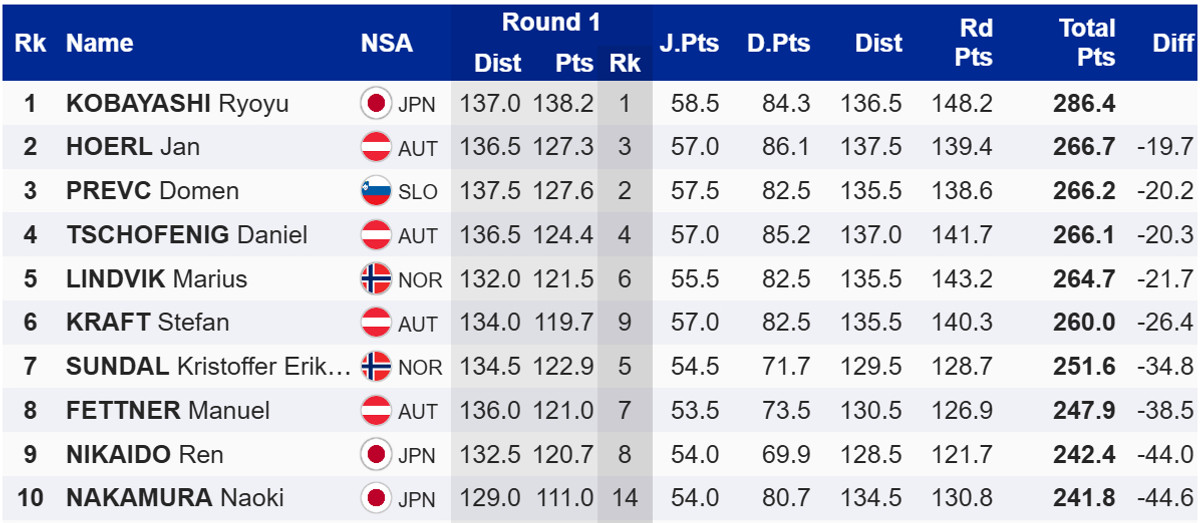The width and height of the screenshot is (1200, 523).
Task: Click the D.Pts column header
Action: 778,43
